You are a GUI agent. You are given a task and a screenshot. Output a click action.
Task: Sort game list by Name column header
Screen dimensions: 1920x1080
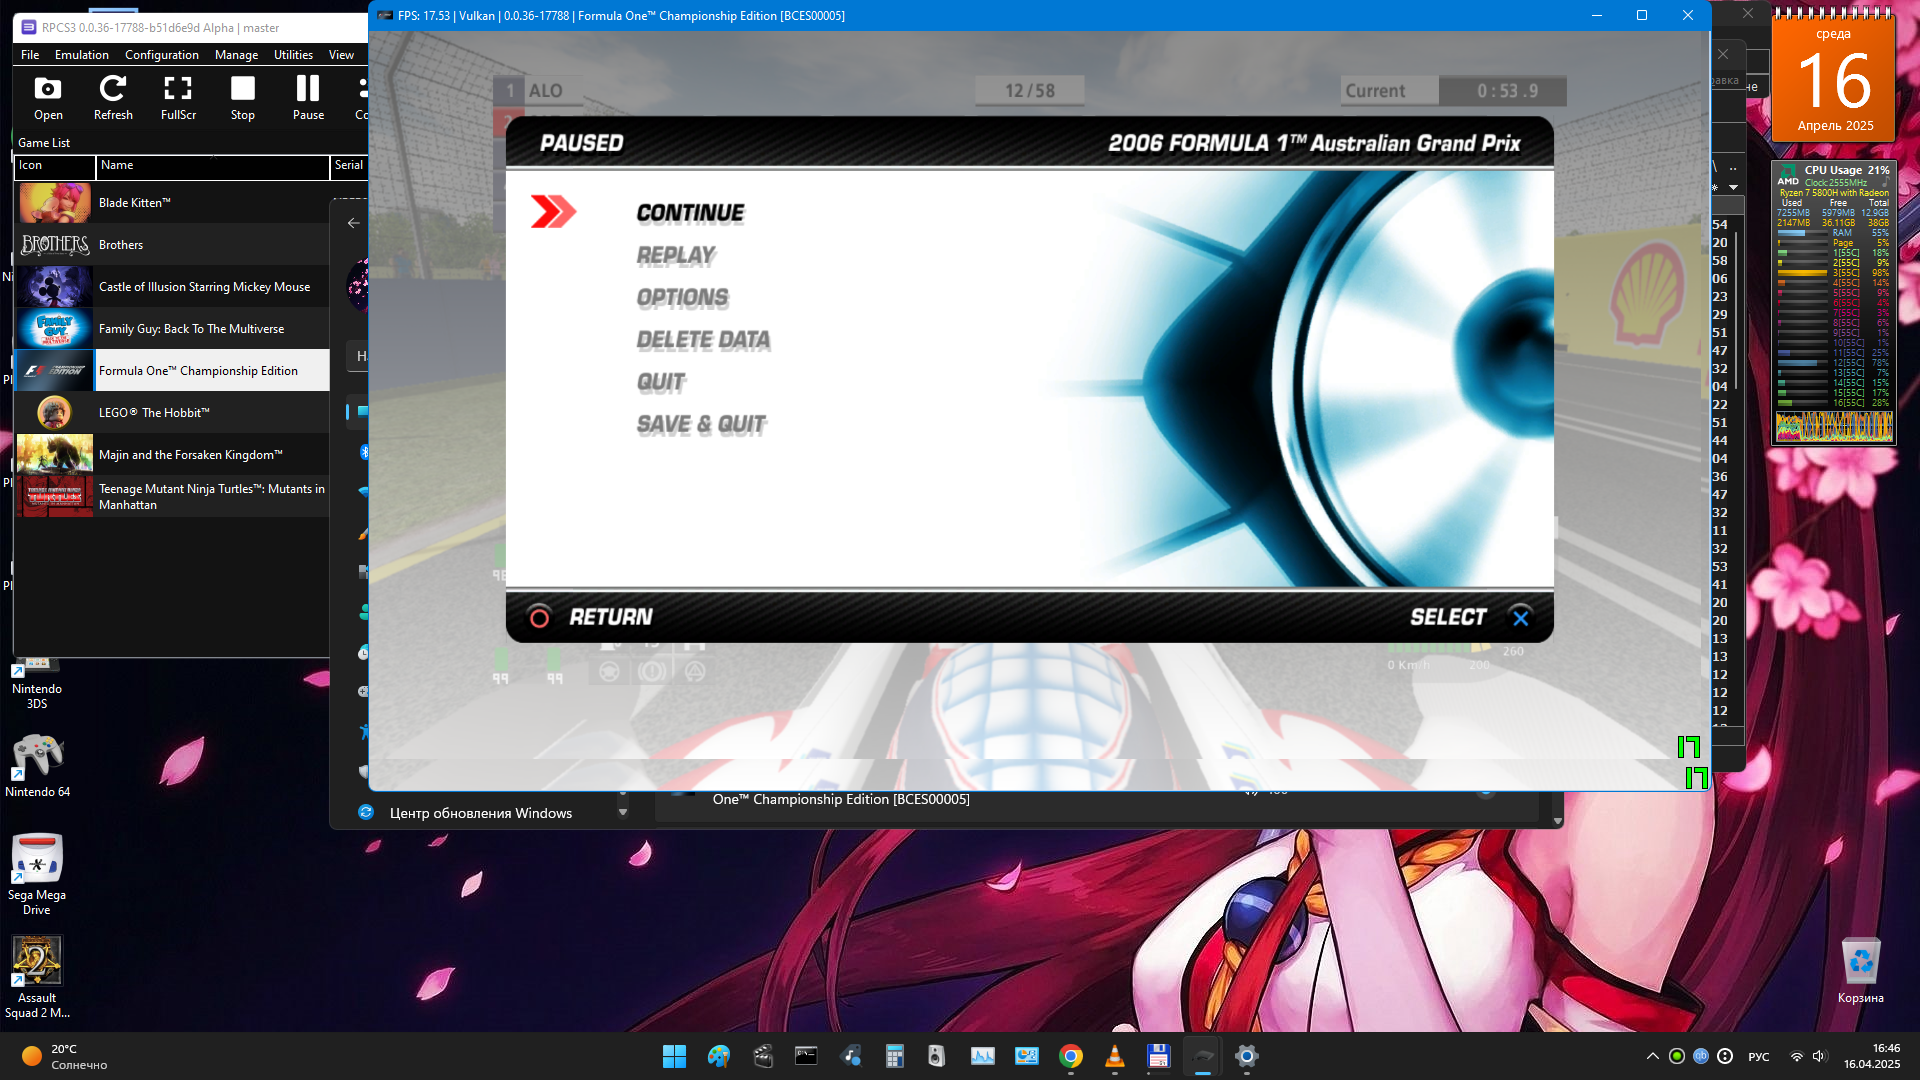click(212, 166)
